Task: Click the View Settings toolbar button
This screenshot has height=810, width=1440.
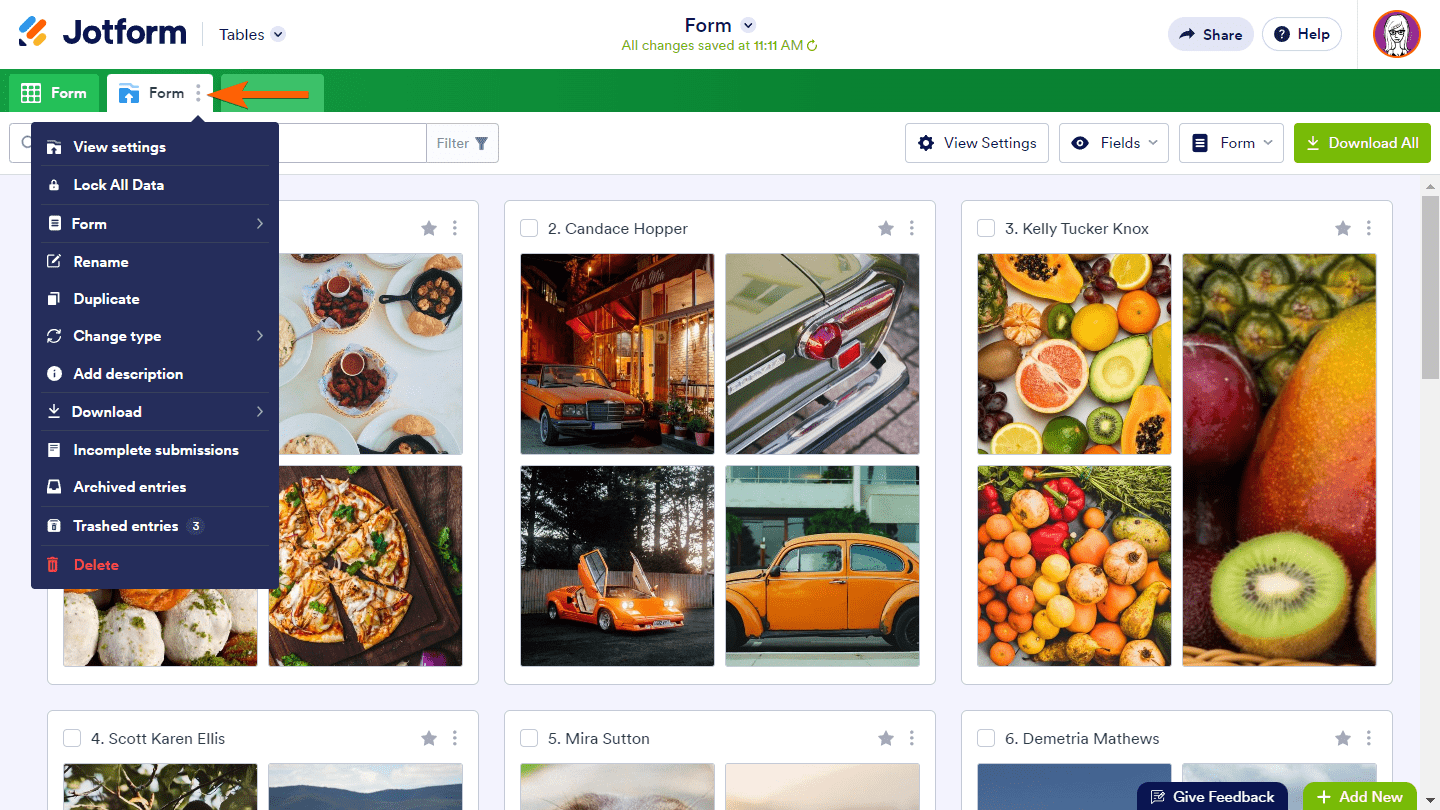Action: point(977,143)
